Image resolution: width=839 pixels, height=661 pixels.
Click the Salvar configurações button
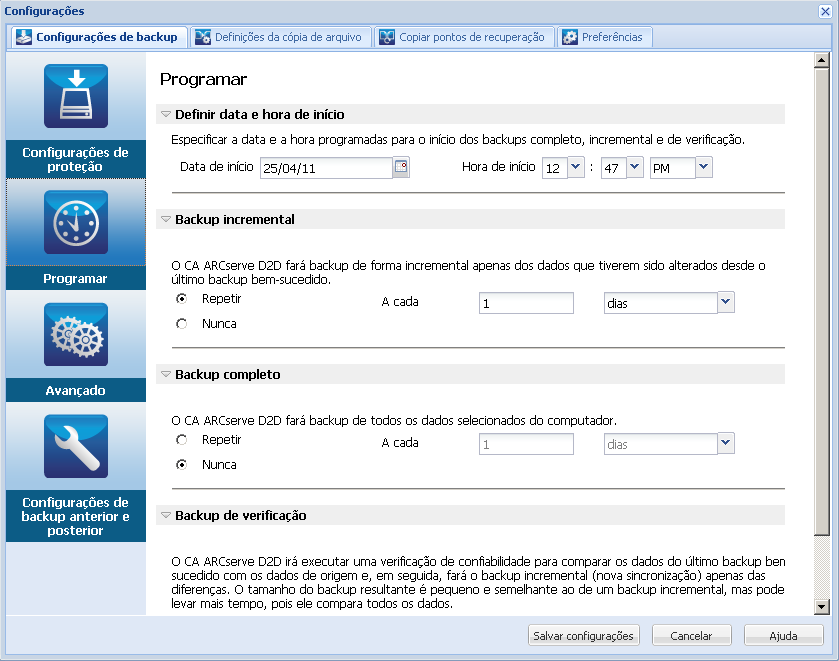click(583, 635)
